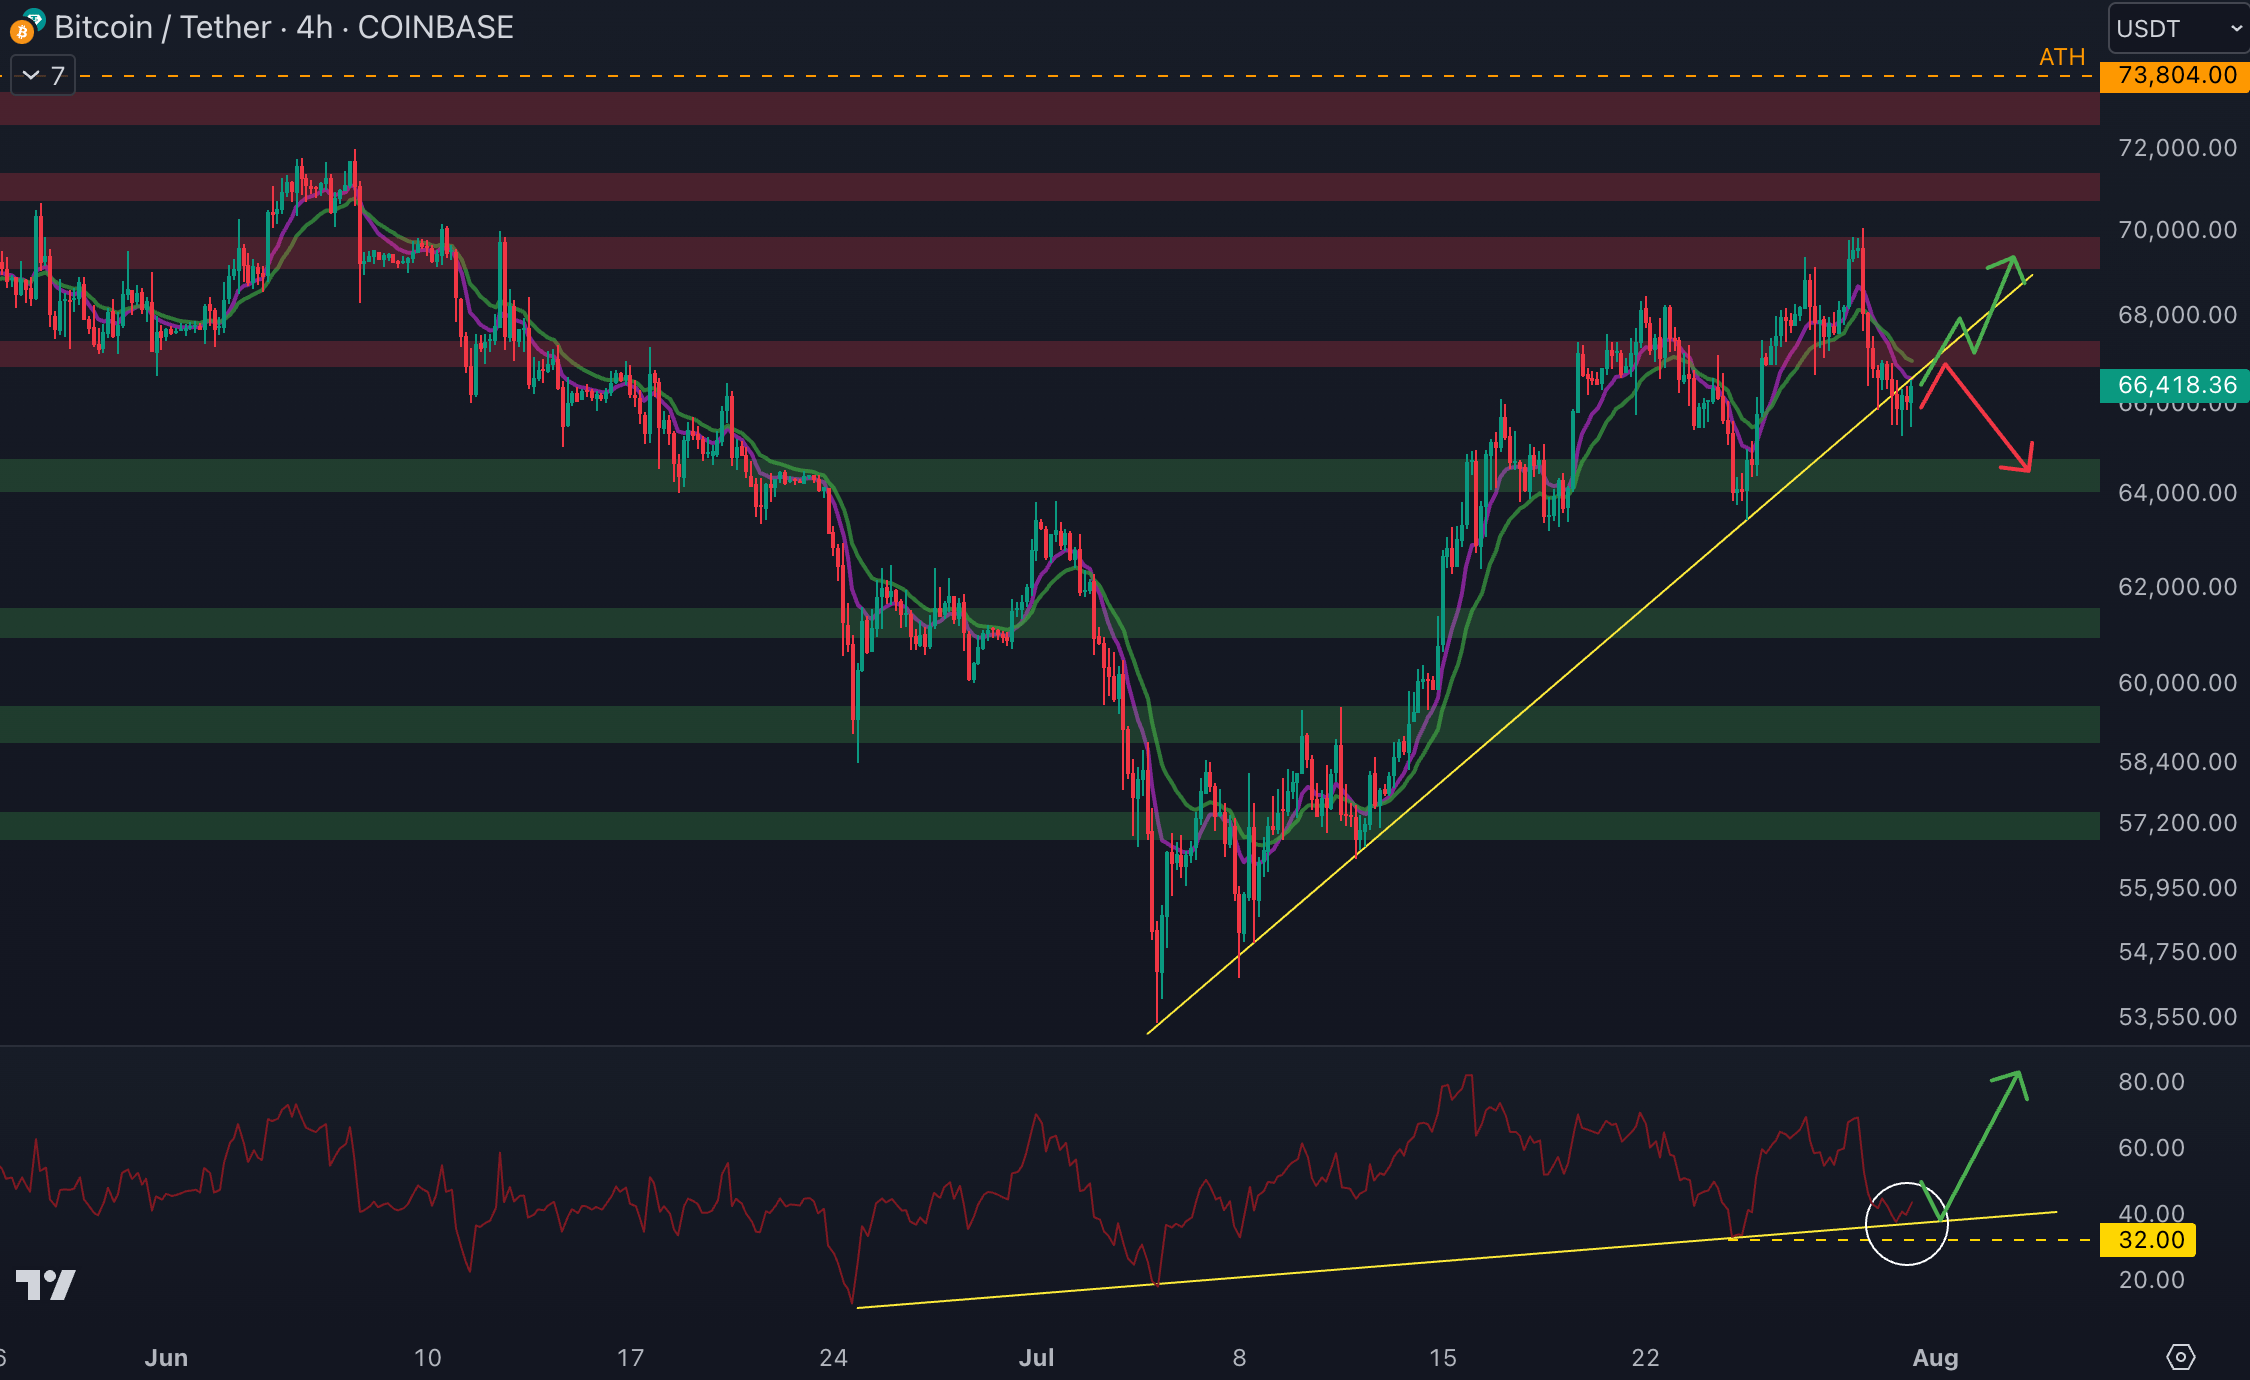
Task: Click the ATH line label
Action: 2061,57
